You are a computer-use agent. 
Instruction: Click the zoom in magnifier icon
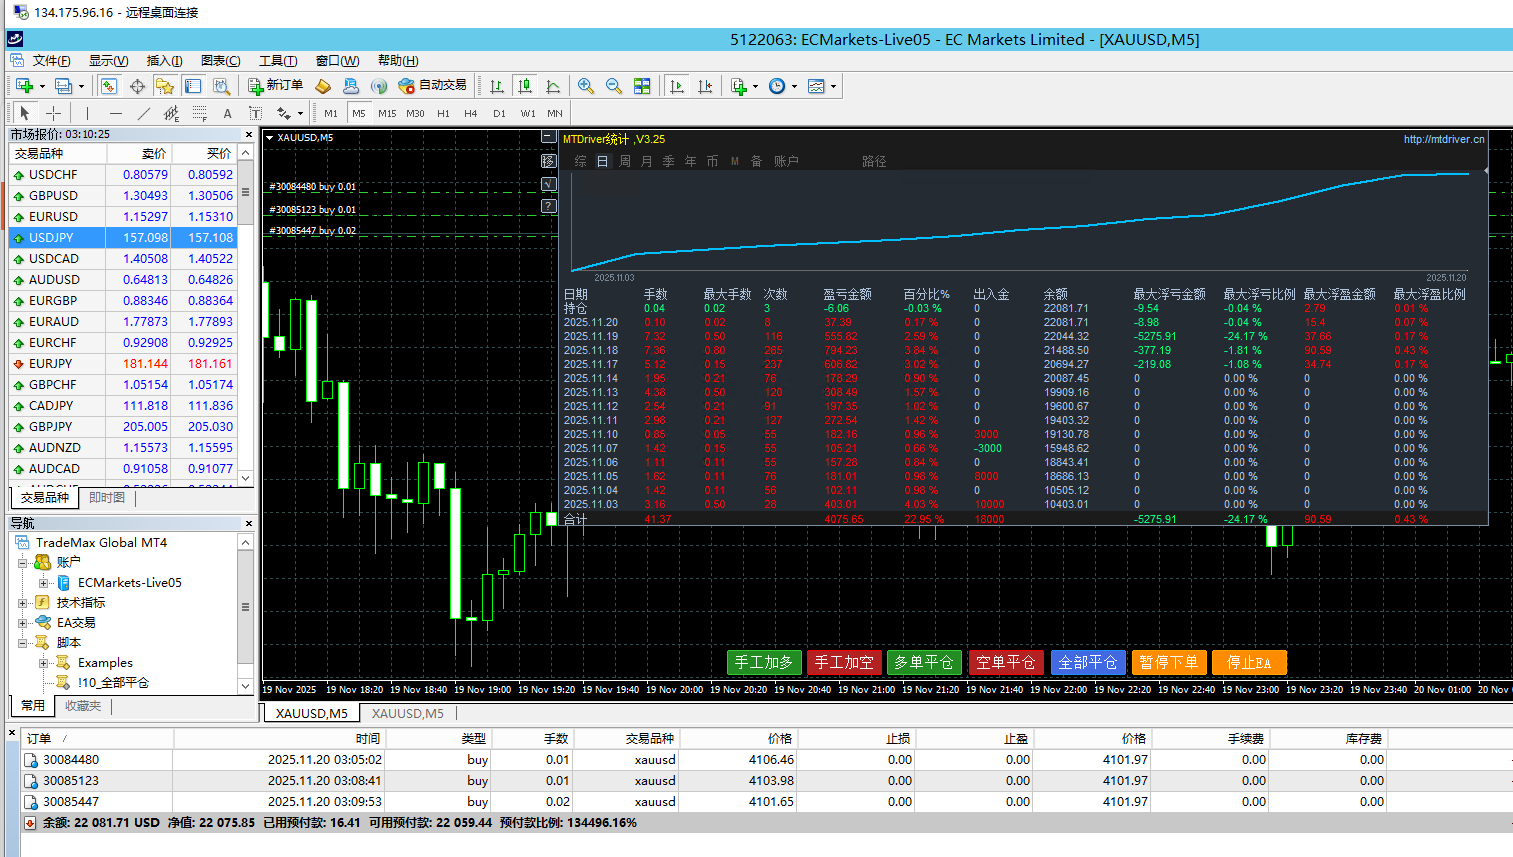pyautogui.click(x=586, y=86)
